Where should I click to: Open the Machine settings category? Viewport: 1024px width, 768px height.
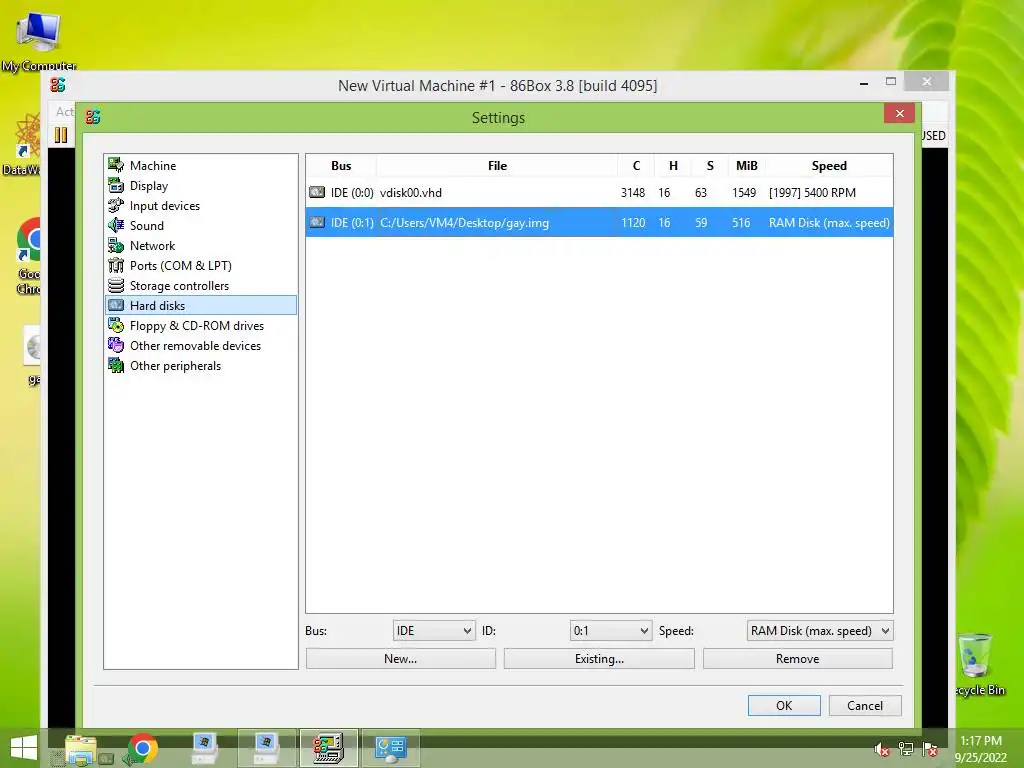click(x=153, y=165)
